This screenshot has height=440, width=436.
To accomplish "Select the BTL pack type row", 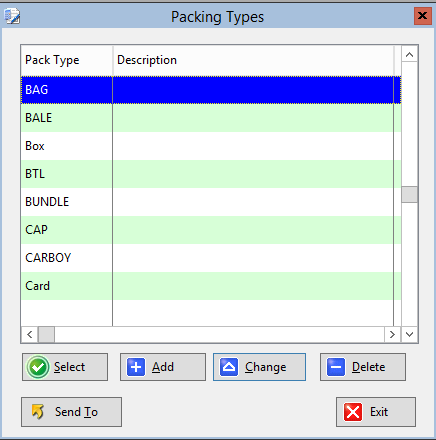I will (211, 174).
